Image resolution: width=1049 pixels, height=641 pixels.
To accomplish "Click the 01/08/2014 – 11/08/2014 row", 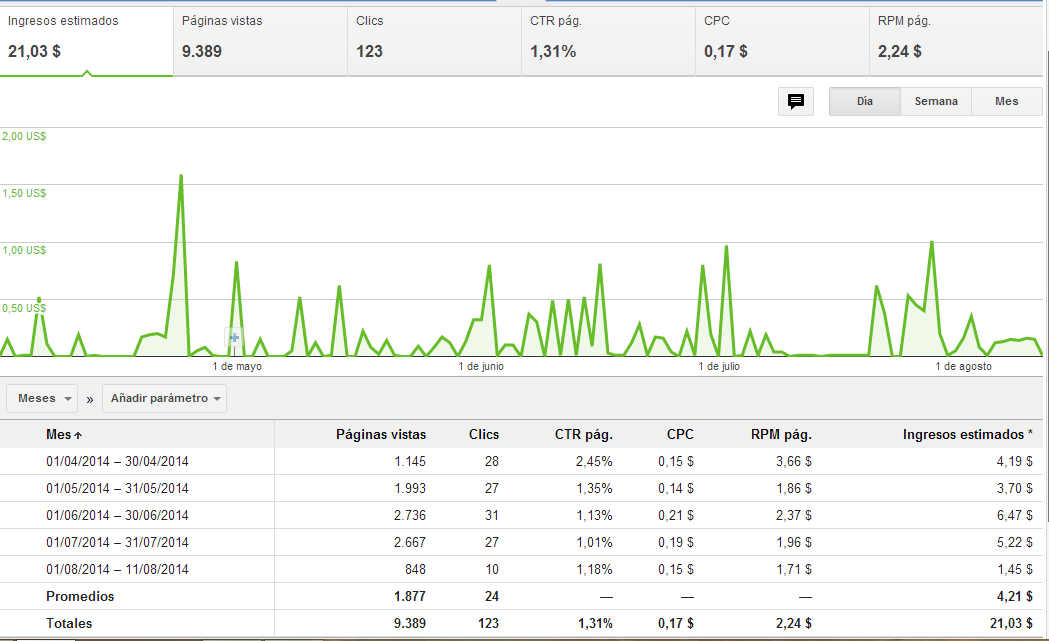I will pos(521,569).
